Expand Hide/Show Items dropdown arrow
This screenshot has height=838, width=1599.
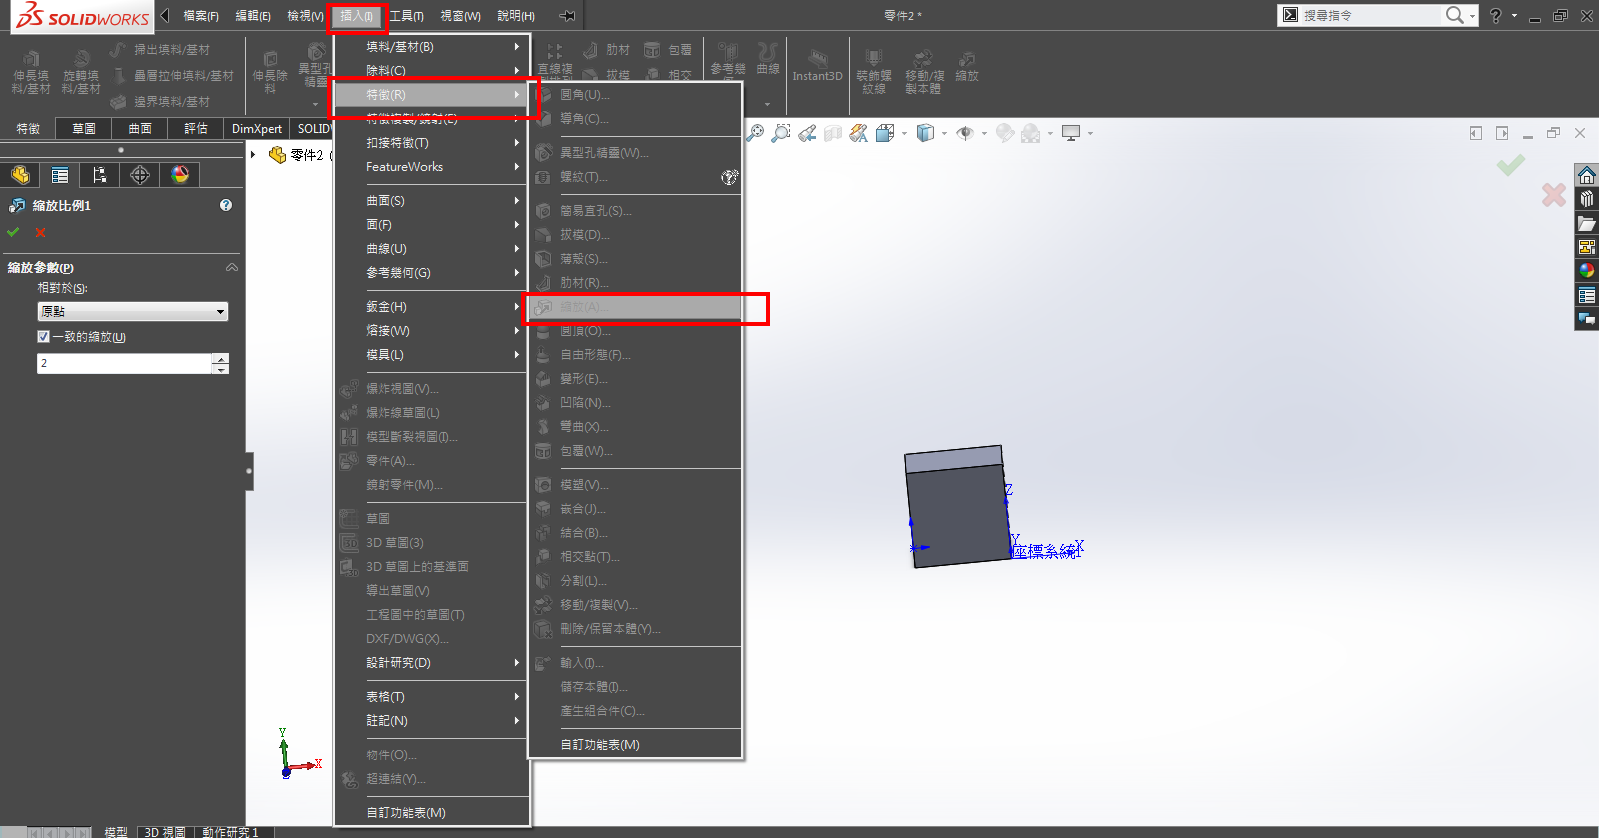point(984,133)
